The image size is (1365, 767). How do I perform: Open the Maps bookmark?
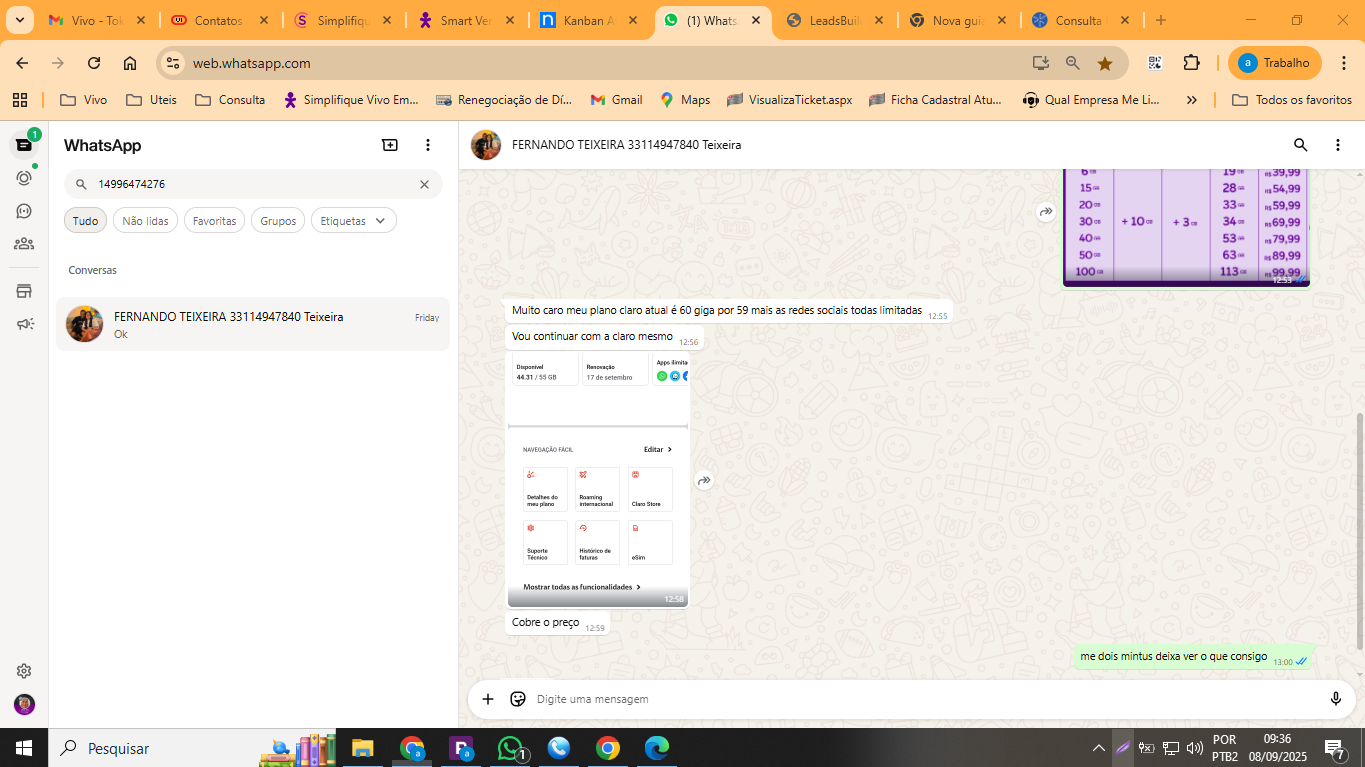coord(686,100)
